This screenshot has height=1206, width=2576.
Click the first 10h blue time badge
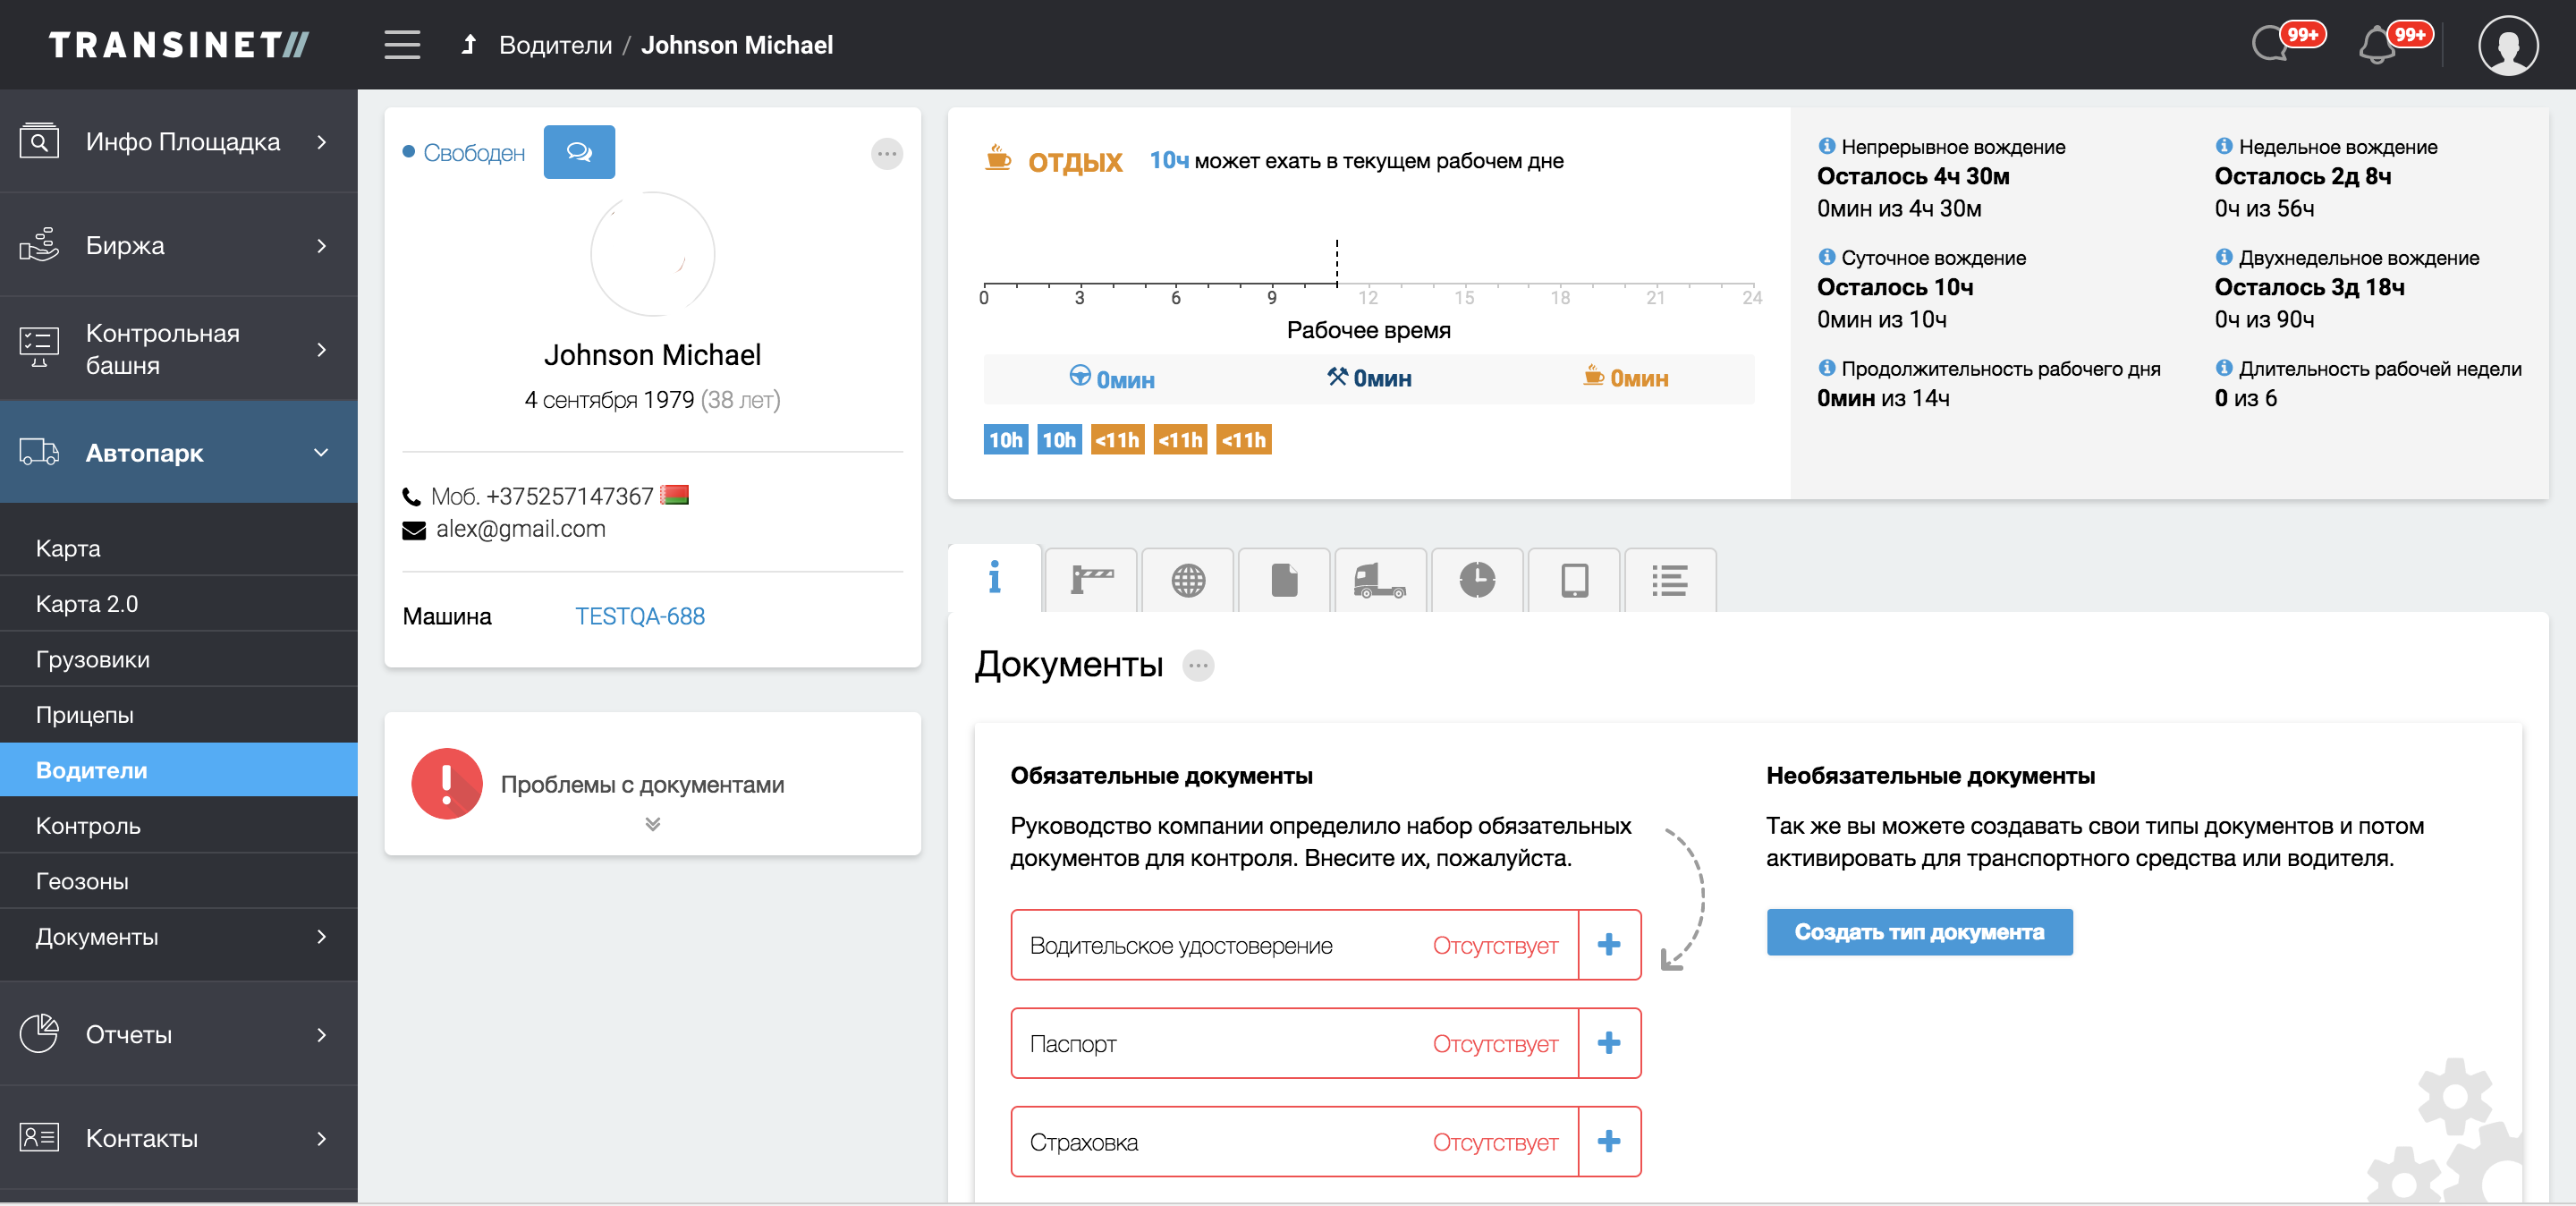coord(1005,440)
